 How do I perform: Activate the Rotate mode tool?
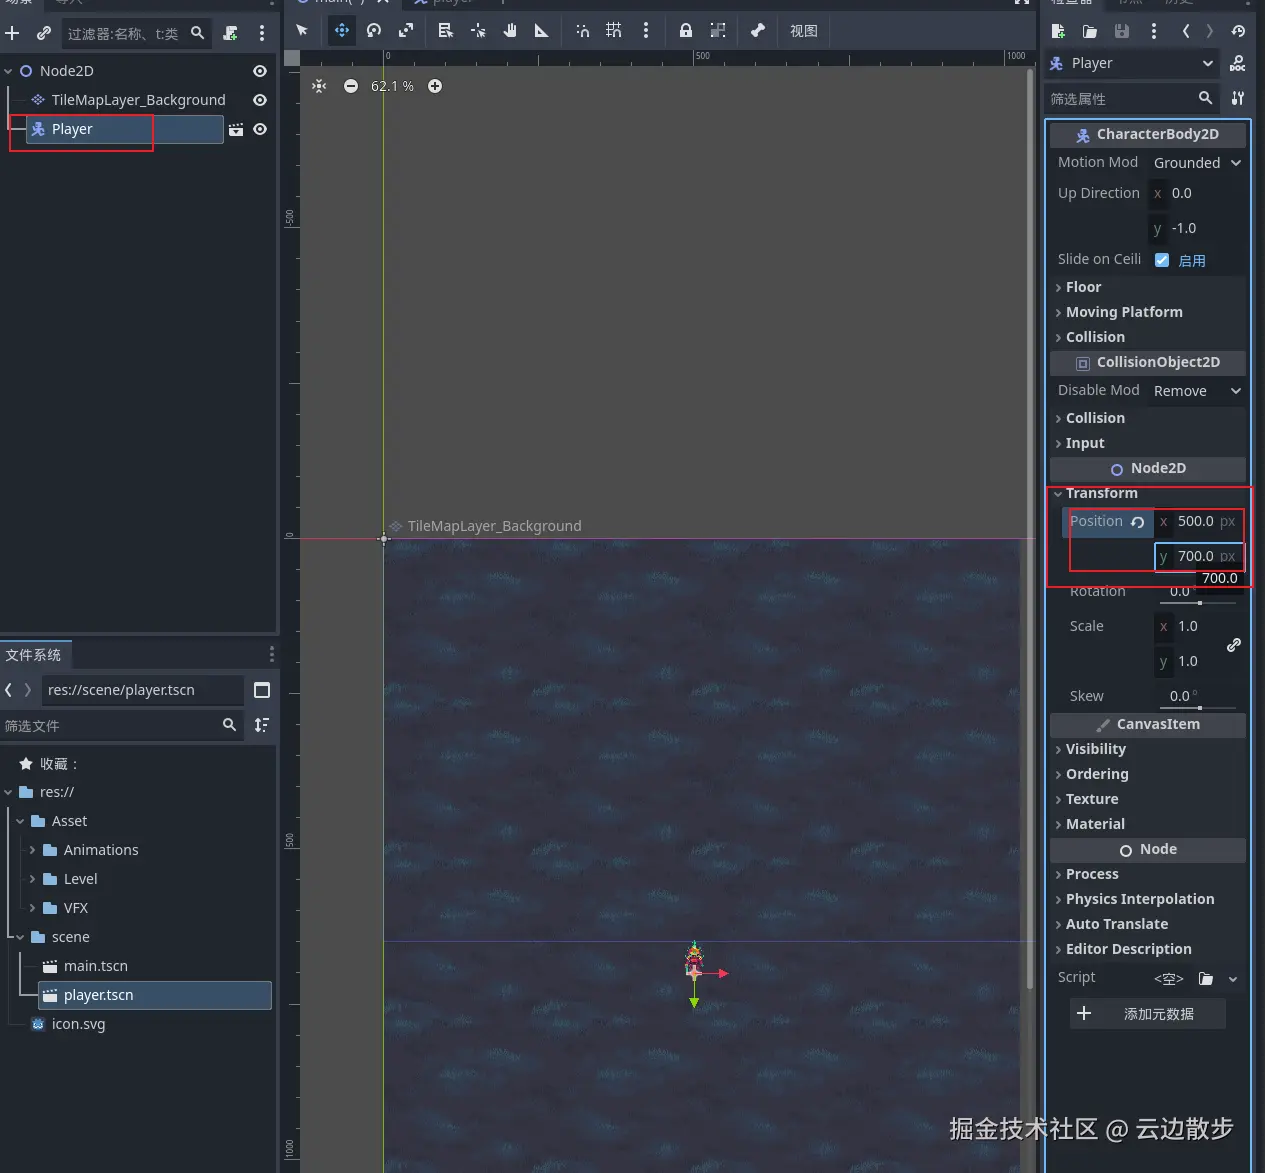pyautogui.click(x=374, y=30)
